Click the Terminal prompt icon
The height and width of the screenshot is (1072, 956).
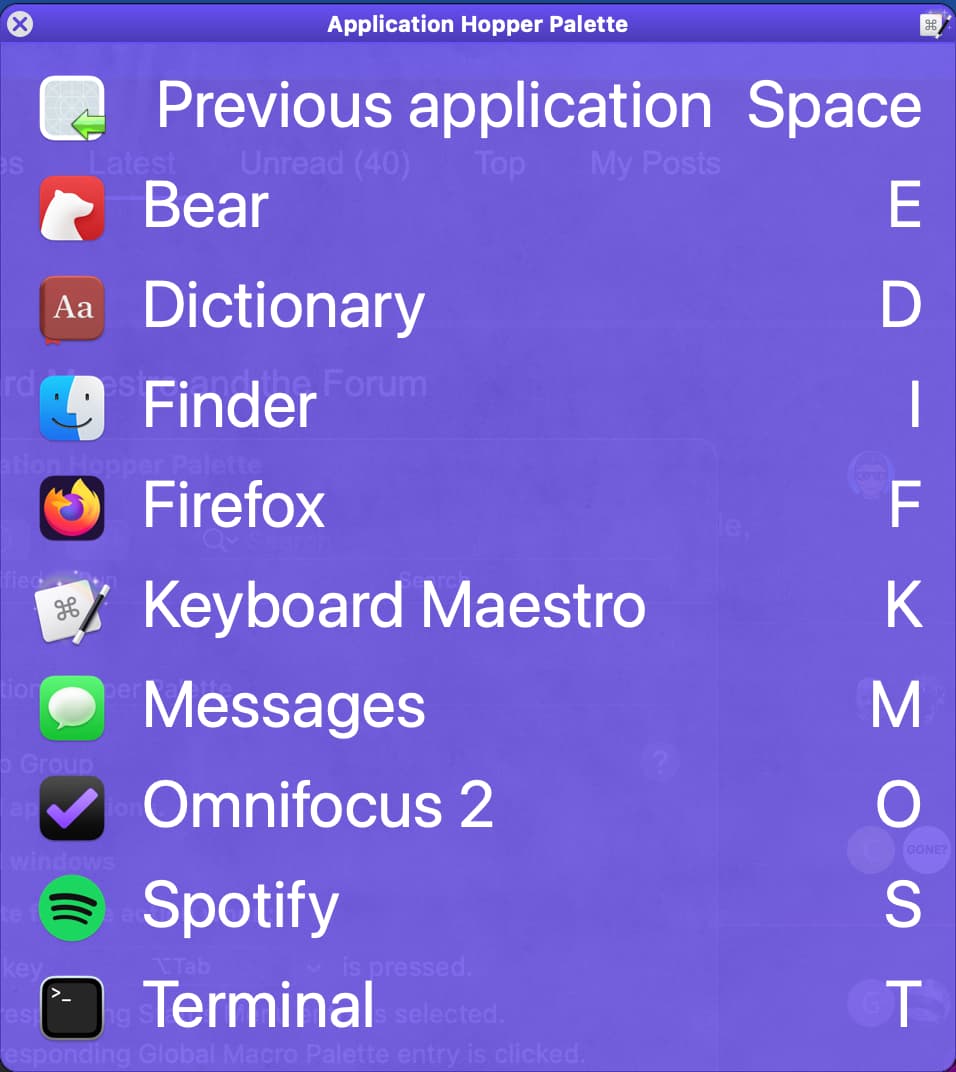(72, 1008)
